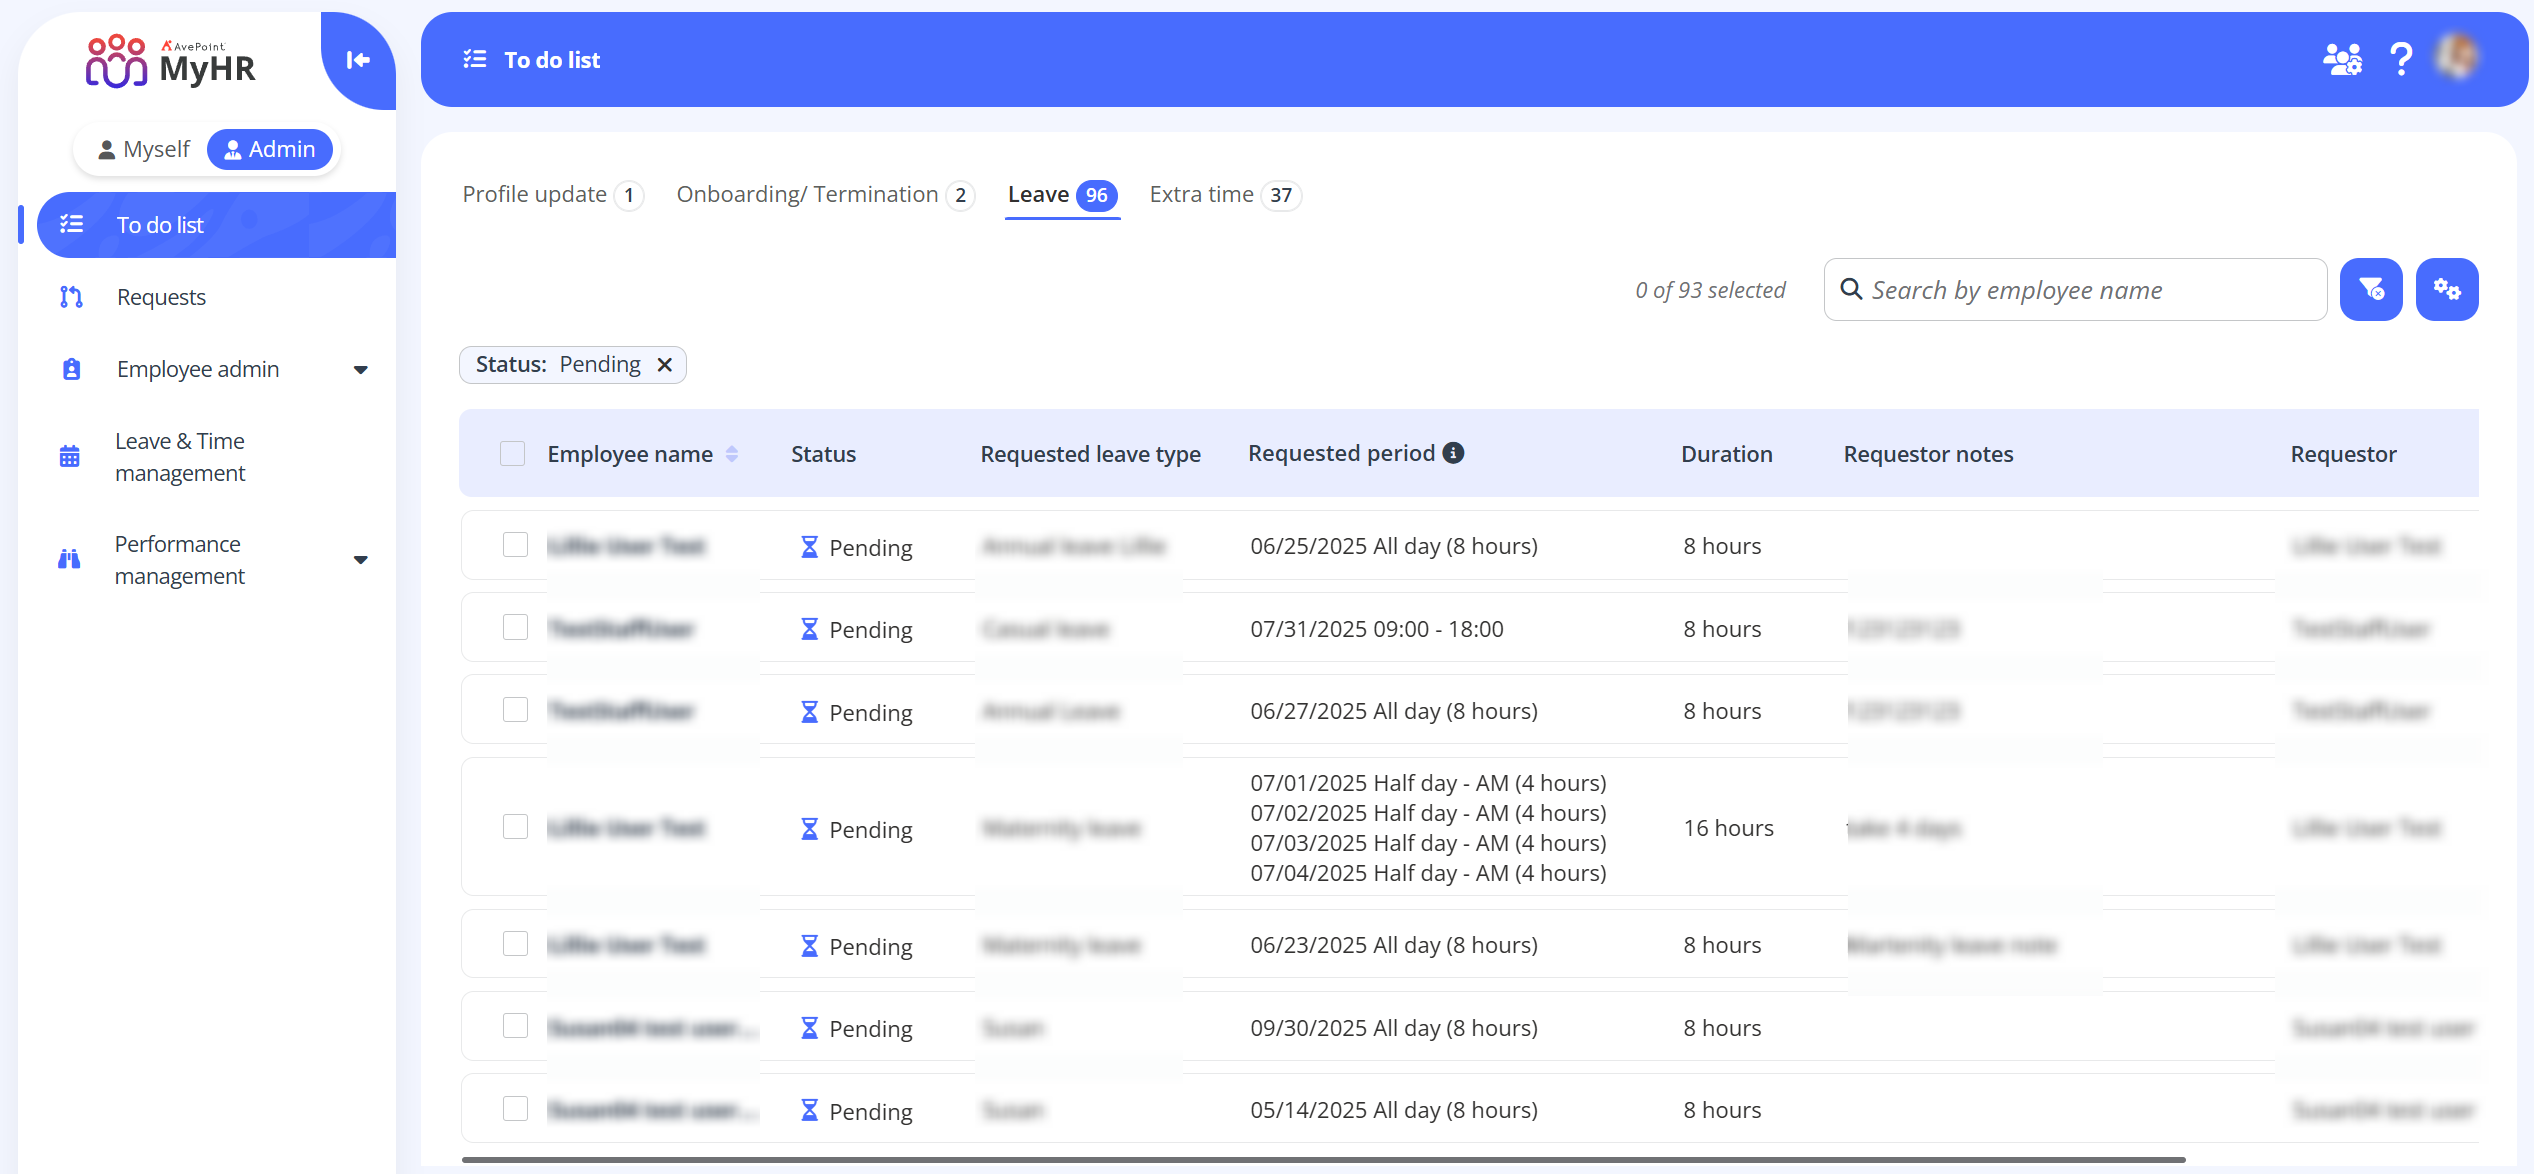Expand the Performance management menu
2534x1174 pixels.
coord(360,560)
